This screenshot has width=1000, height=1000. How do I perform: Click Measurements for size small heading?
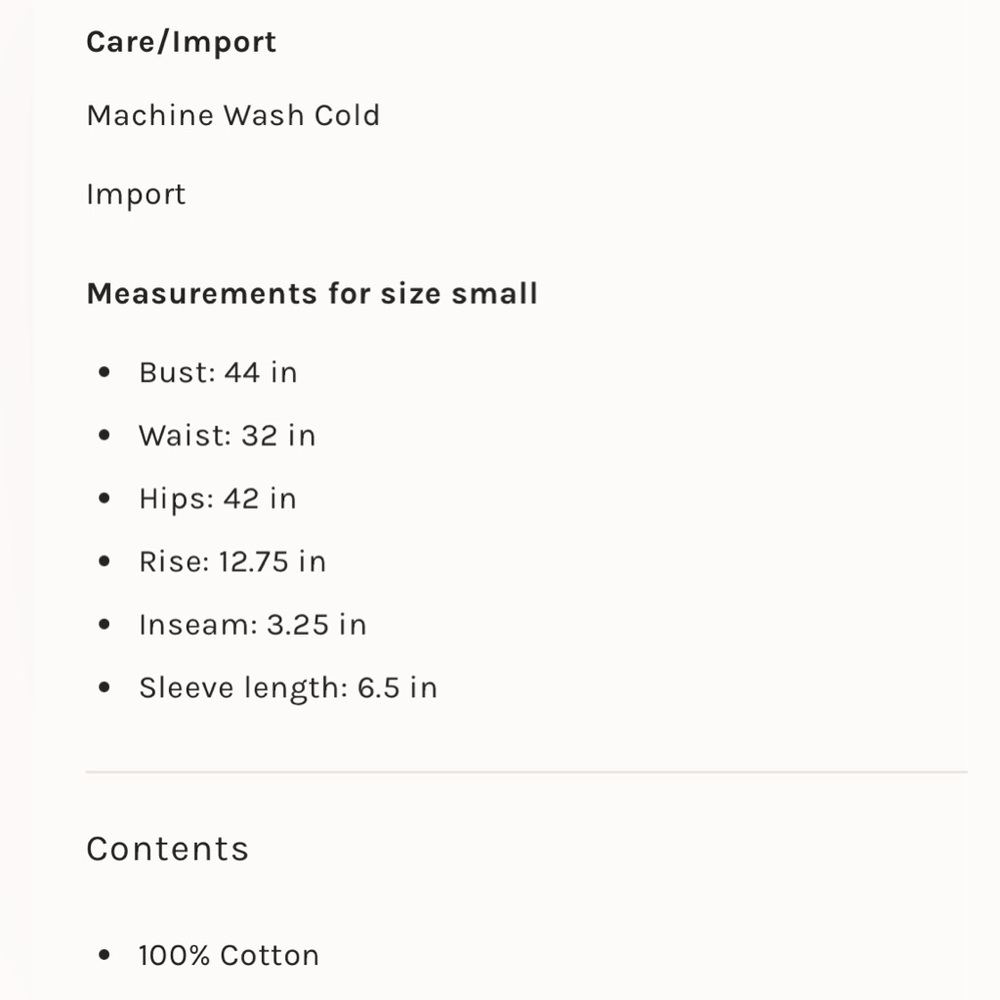312,294
